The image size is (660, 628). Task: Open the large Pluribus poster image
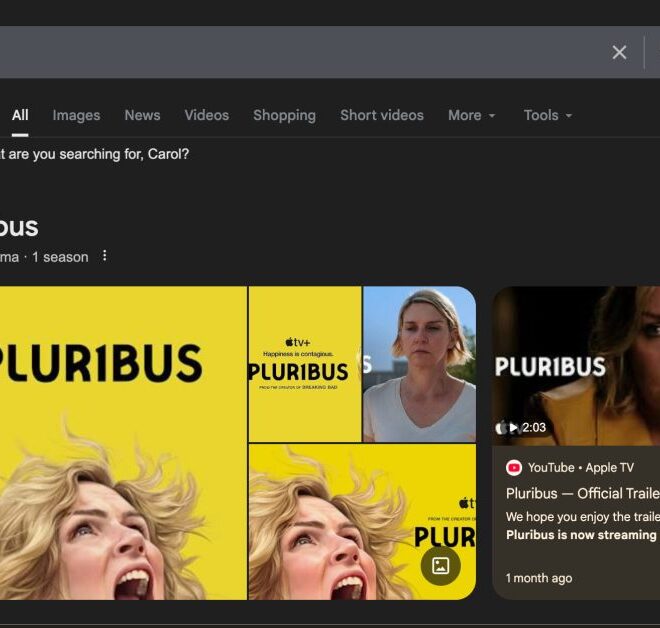pyautogui.click(x=123, y=443)
